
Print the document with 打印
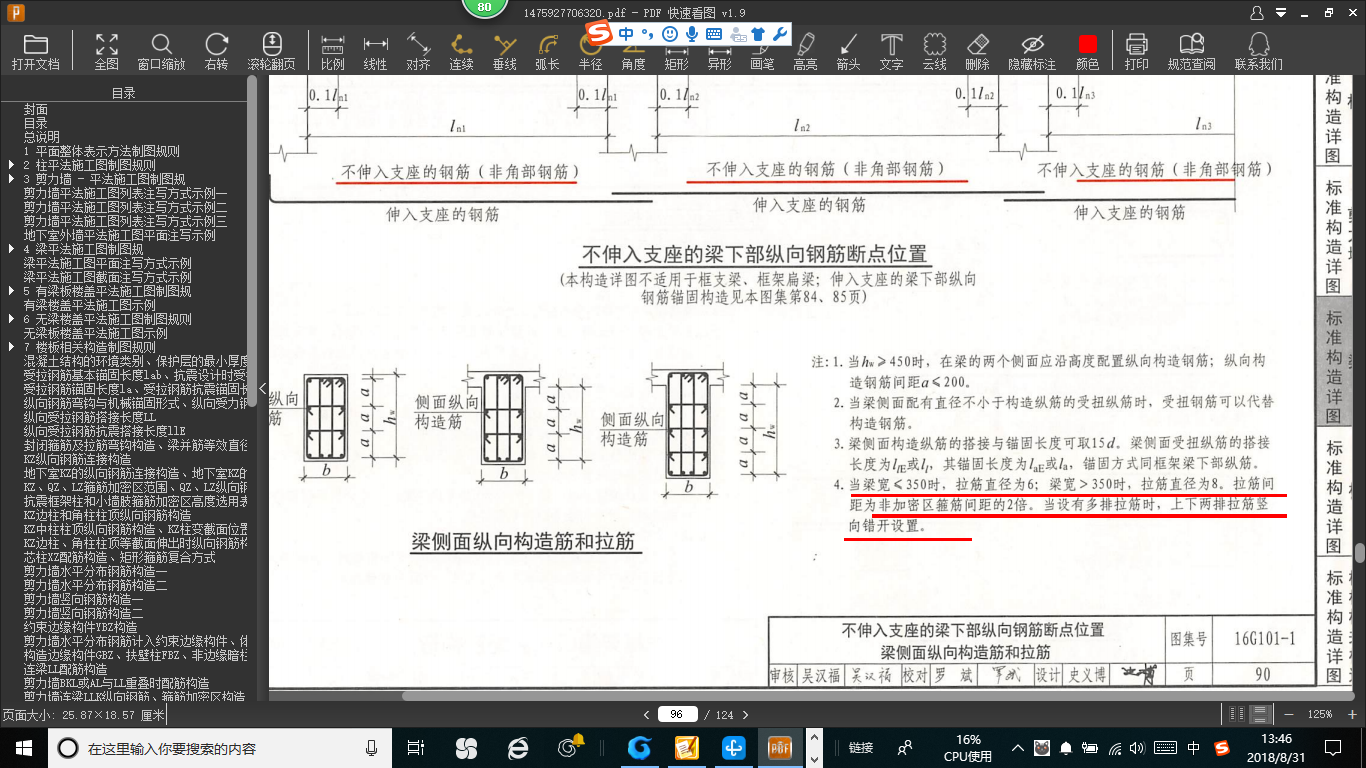point(1136,52)
